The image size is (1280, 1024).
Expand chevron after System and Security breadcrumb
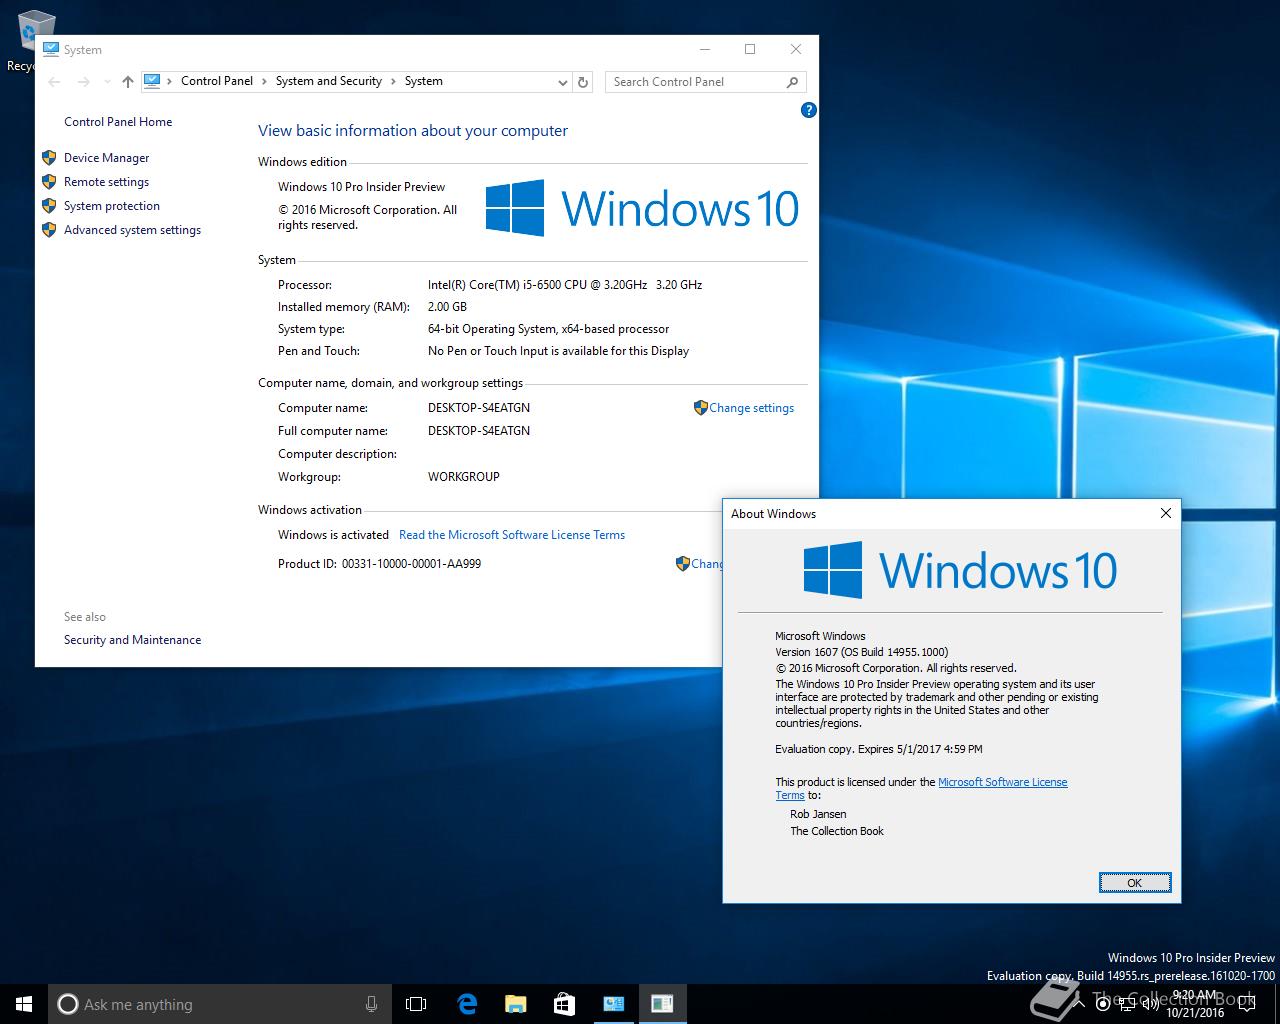tap(393, 82)
